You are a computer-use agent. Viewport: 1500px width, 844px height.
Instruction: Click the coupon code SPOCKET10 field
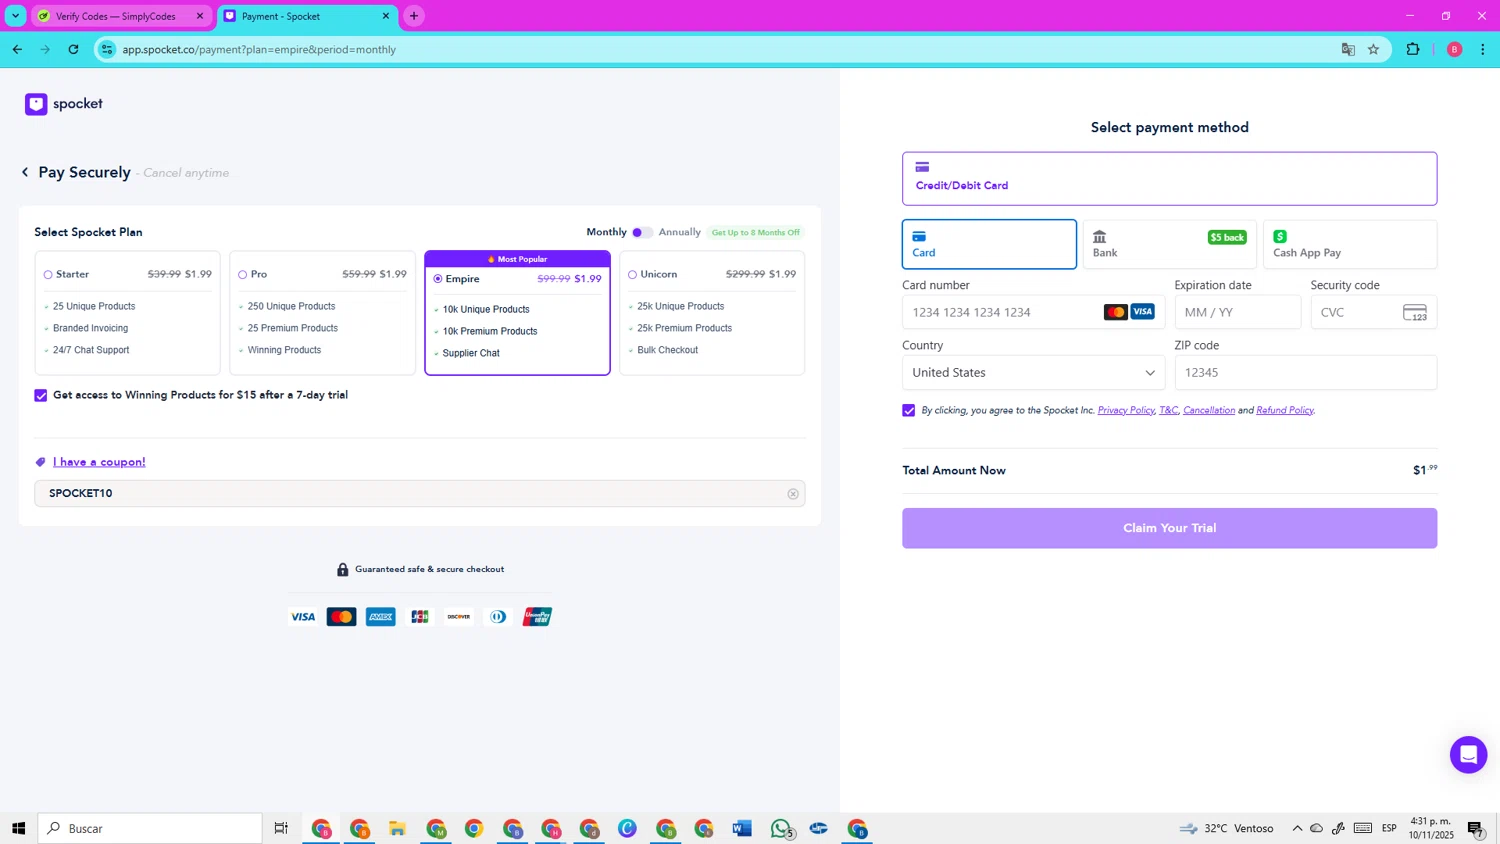click(x=419, y=494)
